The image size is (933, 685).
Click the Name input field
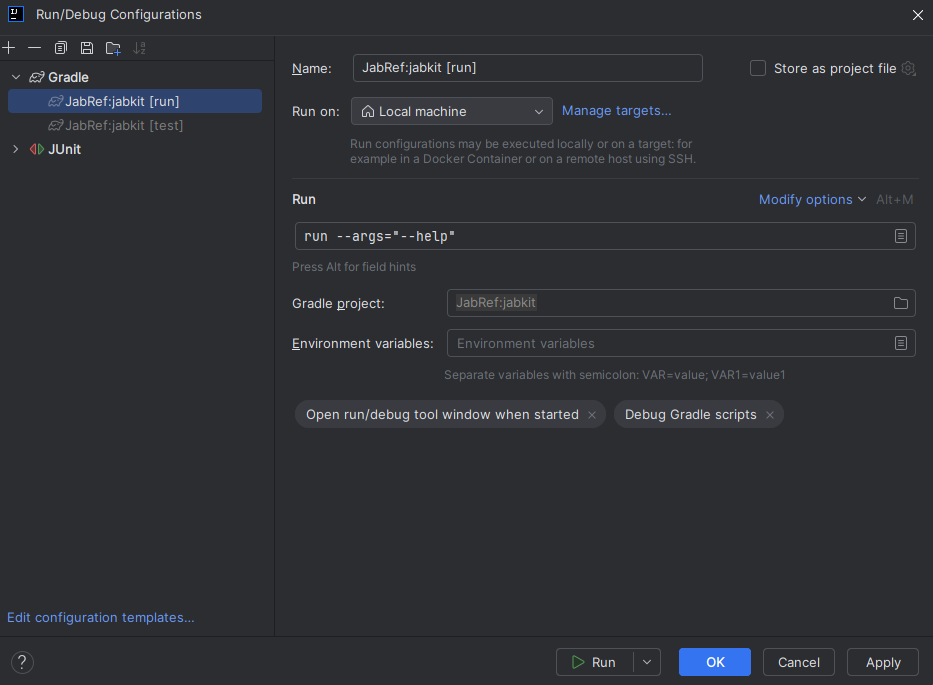(527, 68)
